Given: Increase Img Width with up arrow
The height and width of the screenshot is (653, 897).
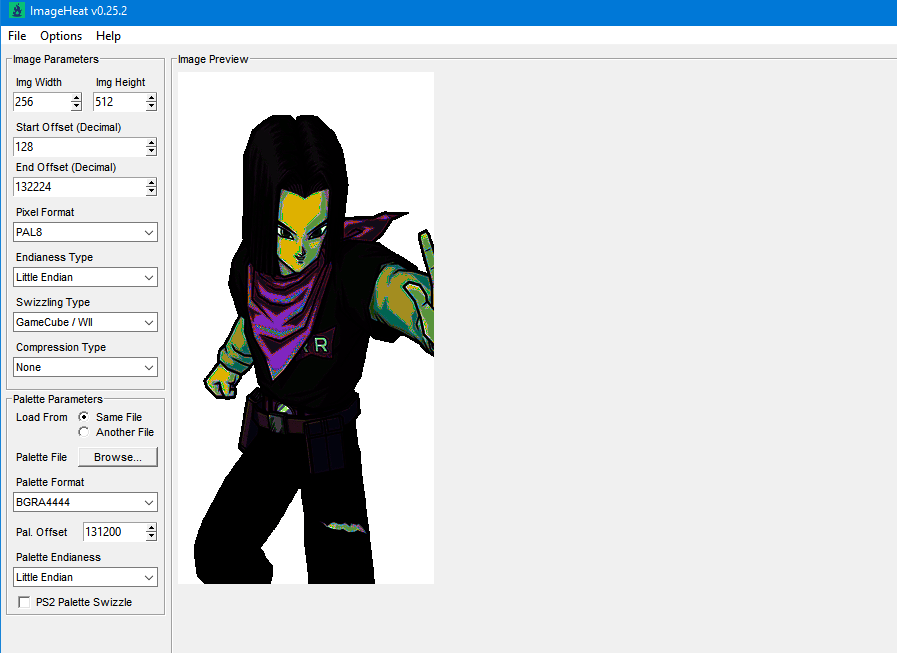Looking at the screenshot, I should pyautogui.click(x=76, y=98).
